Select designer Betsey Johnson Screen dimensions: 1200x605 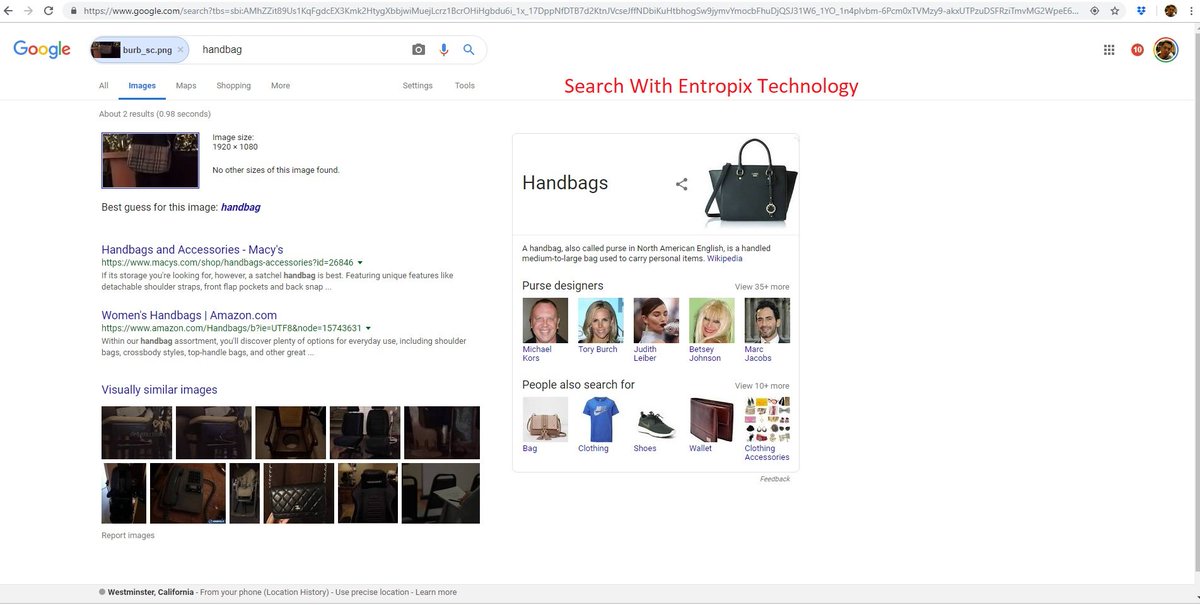coord(711,330)
